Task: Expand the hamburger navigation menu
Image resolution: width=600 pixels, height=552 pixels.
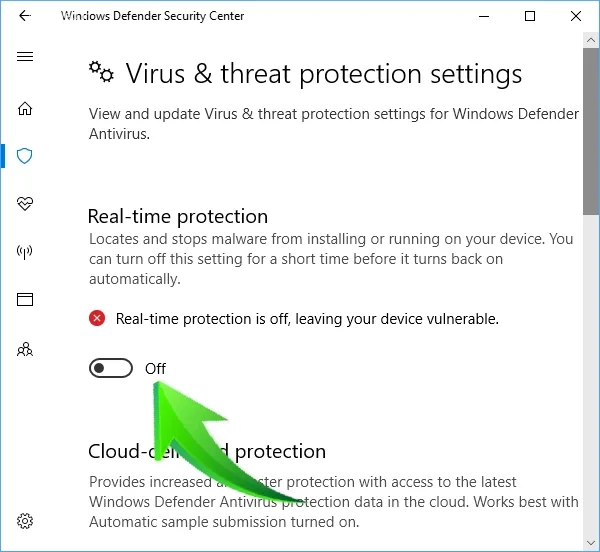Action: point(25,57)
